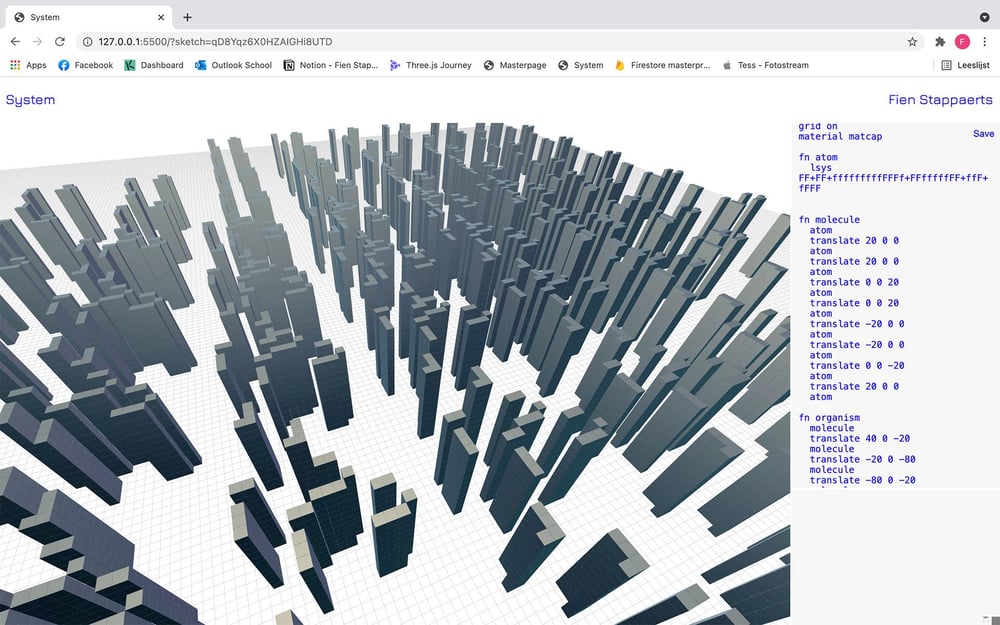Close the System tab
1000x625 pixels.
[161, 17]
